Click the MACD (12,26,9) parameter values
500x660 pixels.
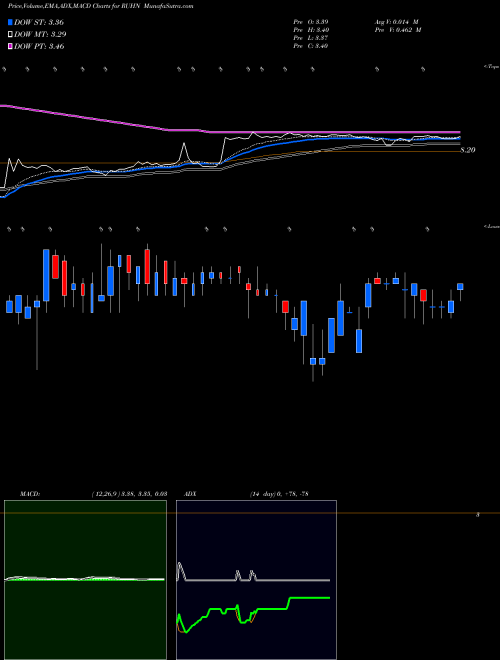tap(130, 494)
